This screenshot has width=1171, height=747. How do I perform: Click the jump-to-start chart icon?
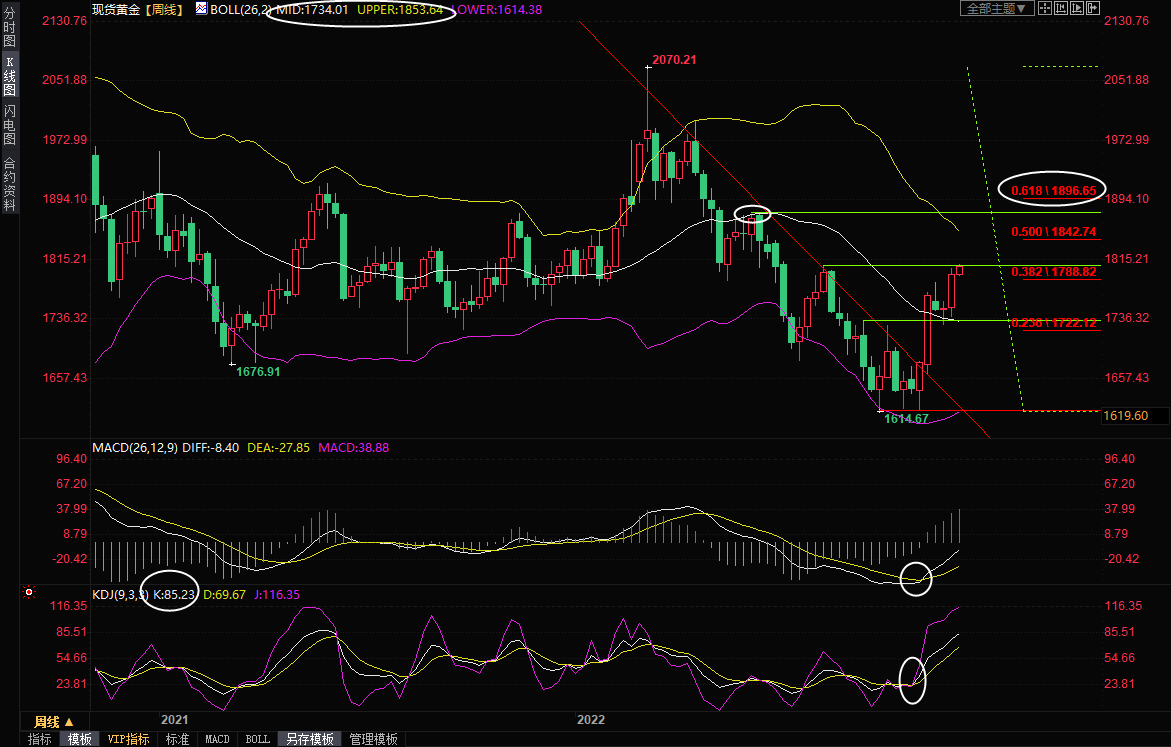[x=1061, y=8]
